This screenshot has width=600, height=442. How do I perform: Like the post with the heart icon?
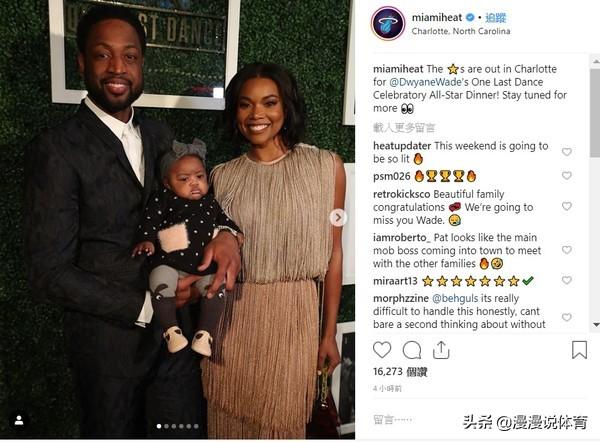click(382, 350)
